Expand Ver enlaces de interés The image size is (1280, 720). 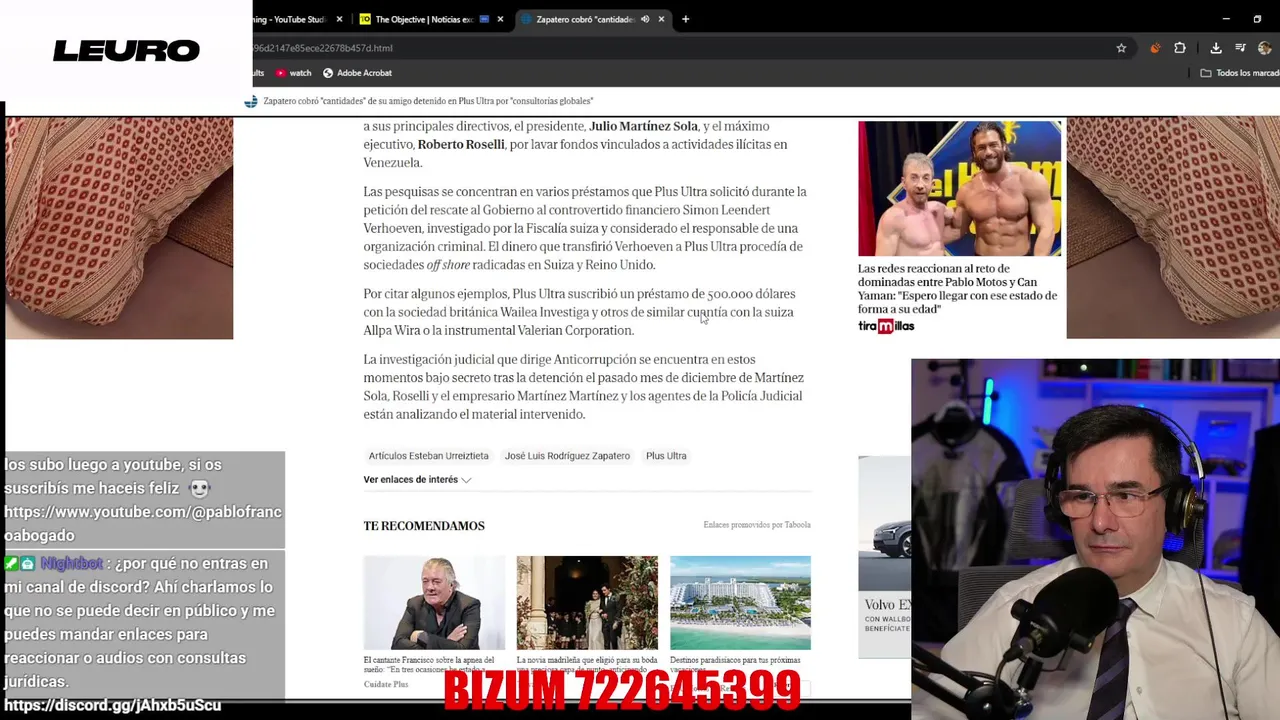point(417,480)
